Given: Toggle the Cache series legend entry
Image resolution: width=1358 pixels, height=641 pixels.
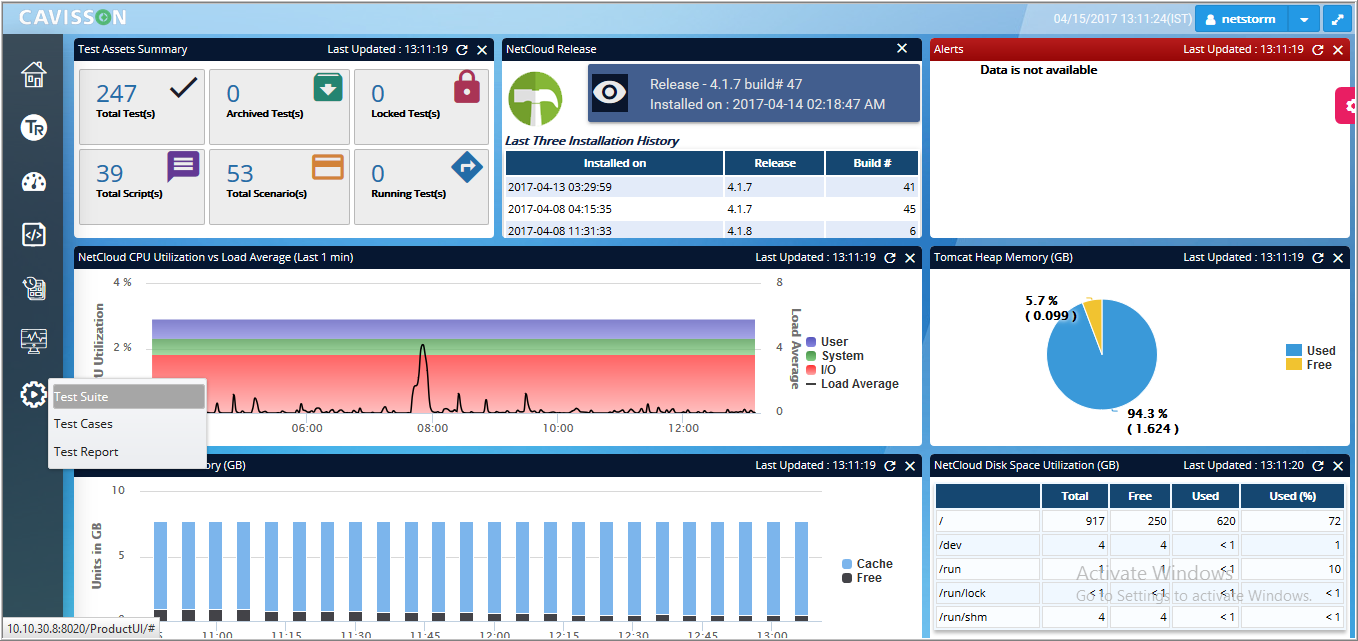Looking at the screenshot, I should (867, 564).
